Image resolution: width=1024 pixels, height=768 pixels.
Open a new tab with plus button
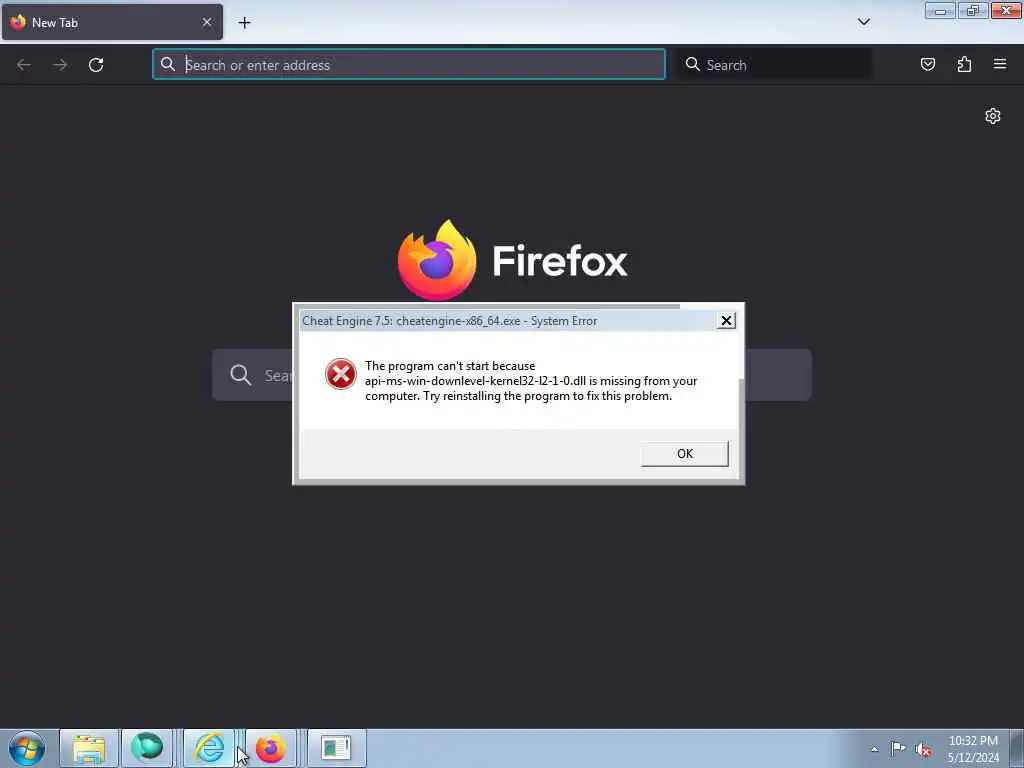244,23
